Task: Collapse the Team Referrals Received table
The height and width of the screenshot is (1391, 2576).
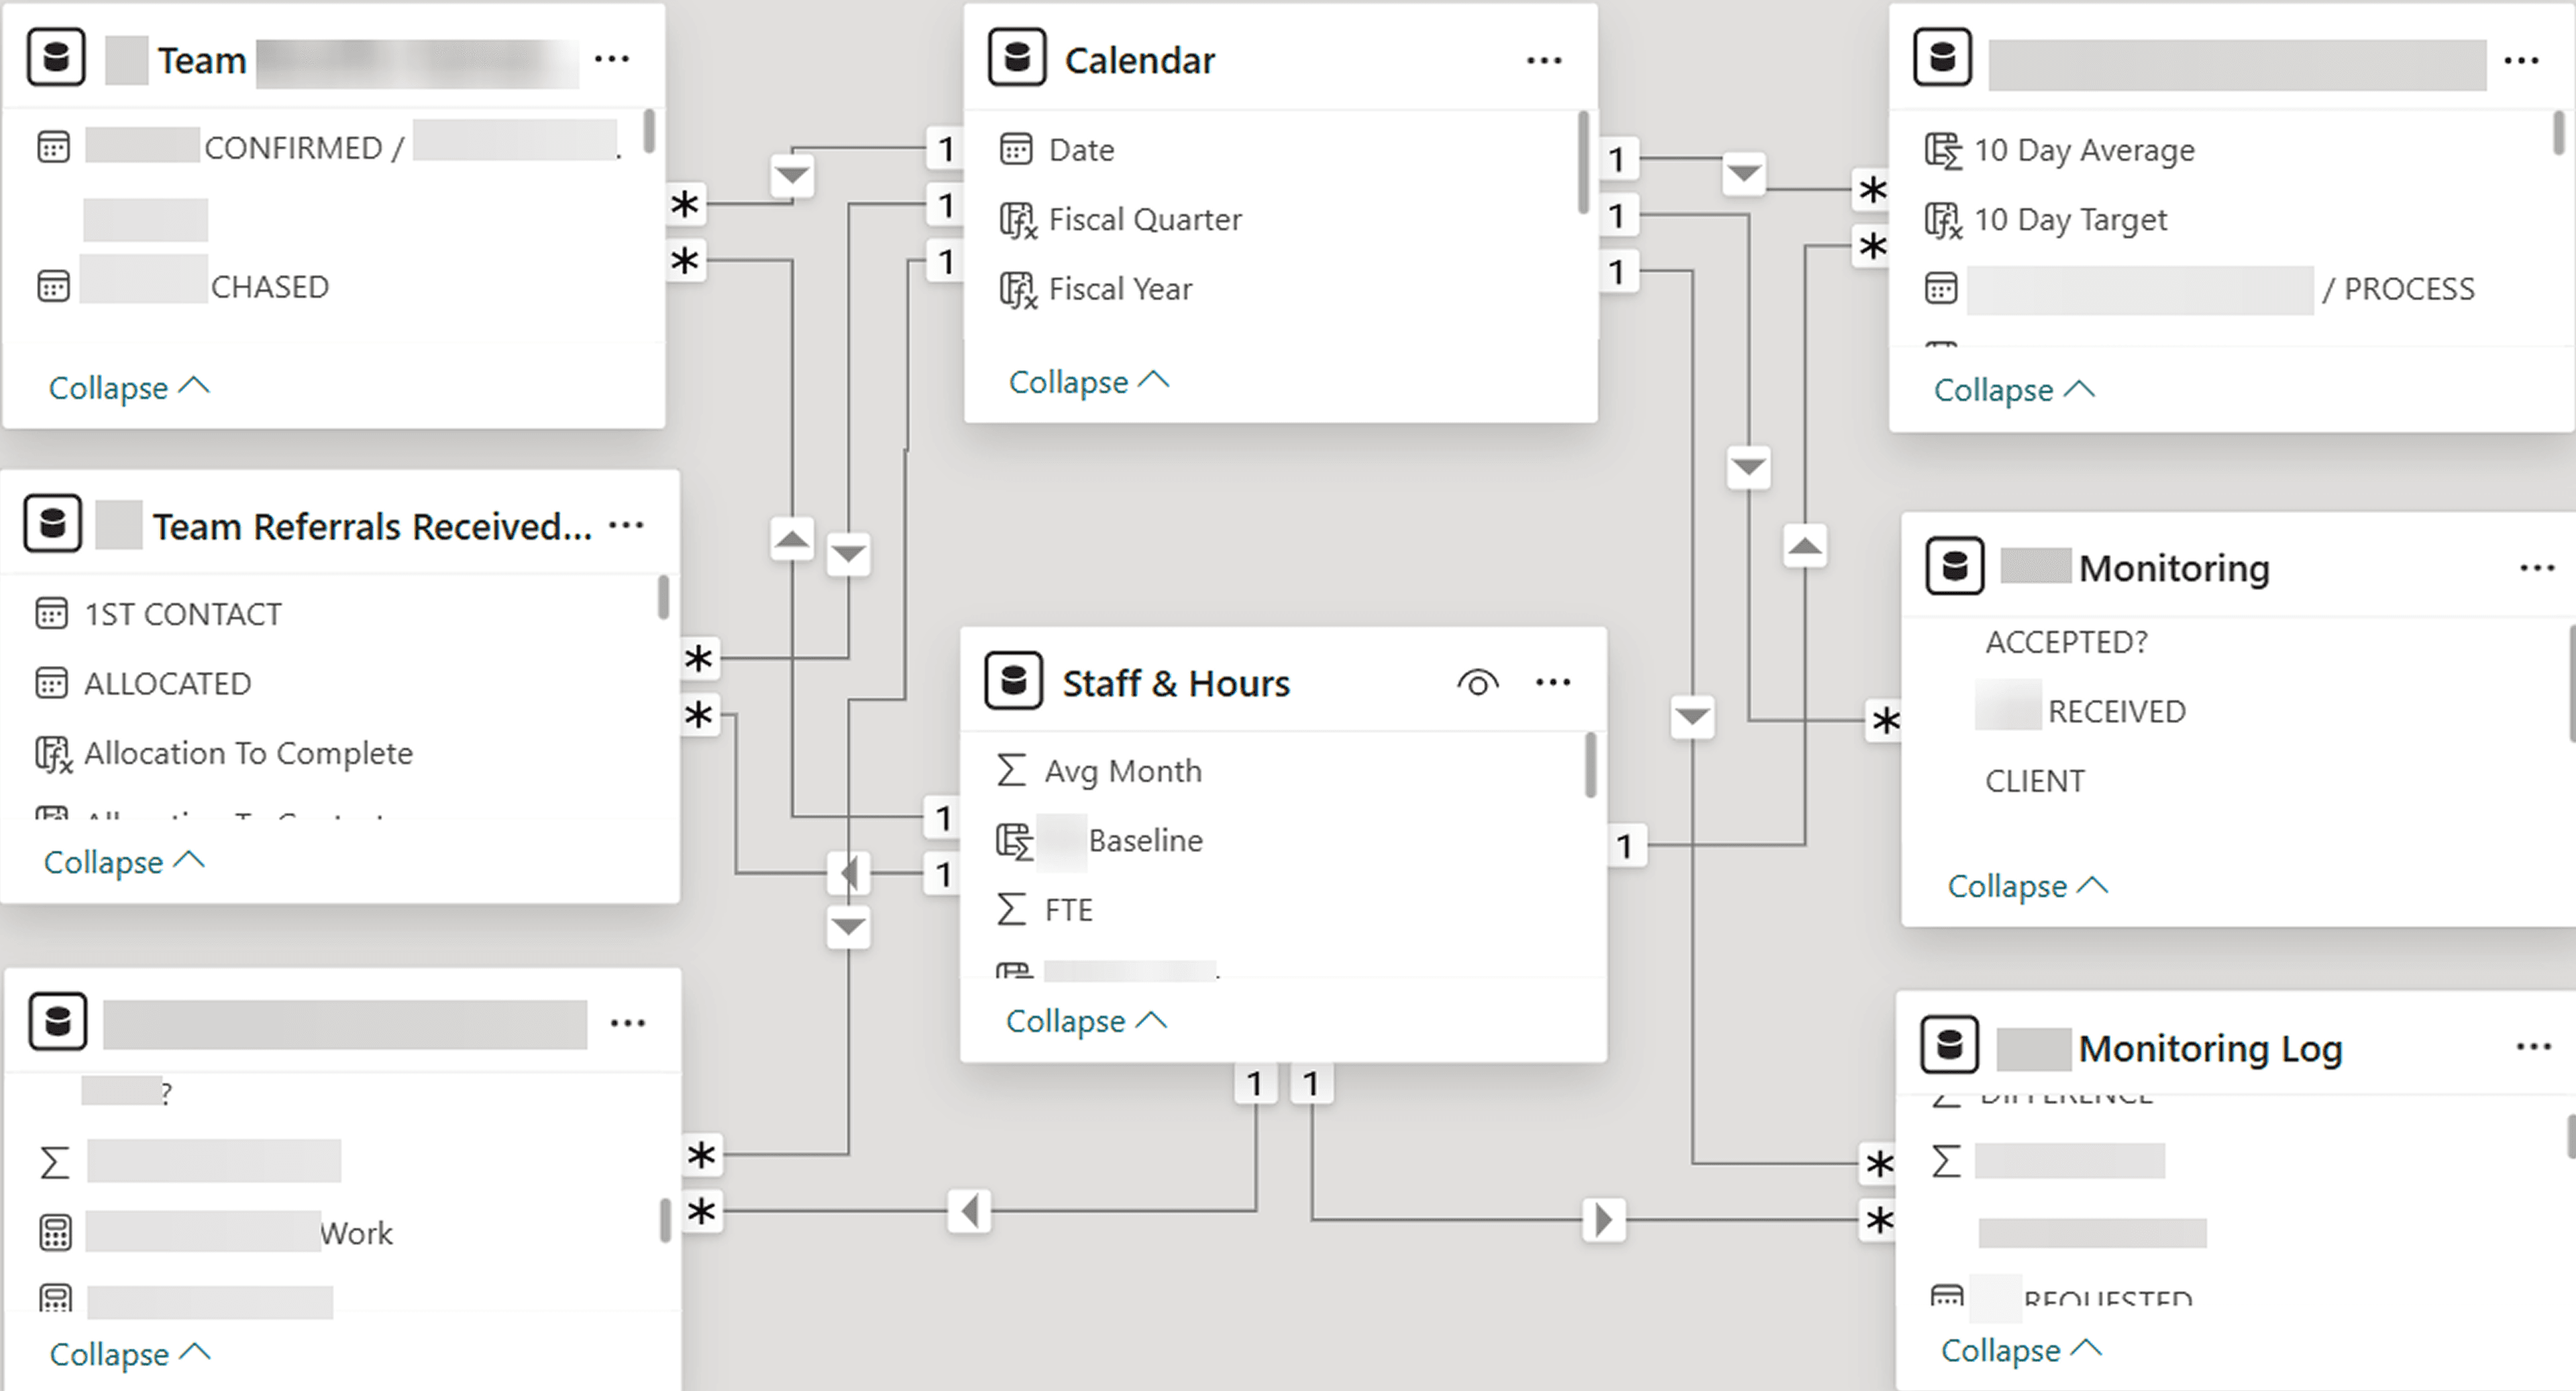Action: coord(123,861)
